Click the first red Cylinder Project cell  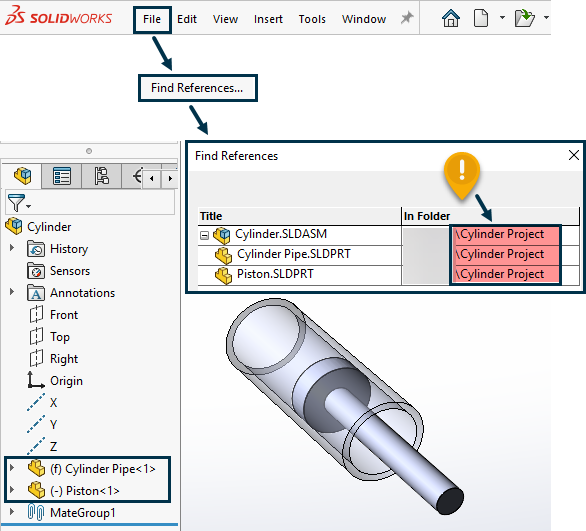506,235
